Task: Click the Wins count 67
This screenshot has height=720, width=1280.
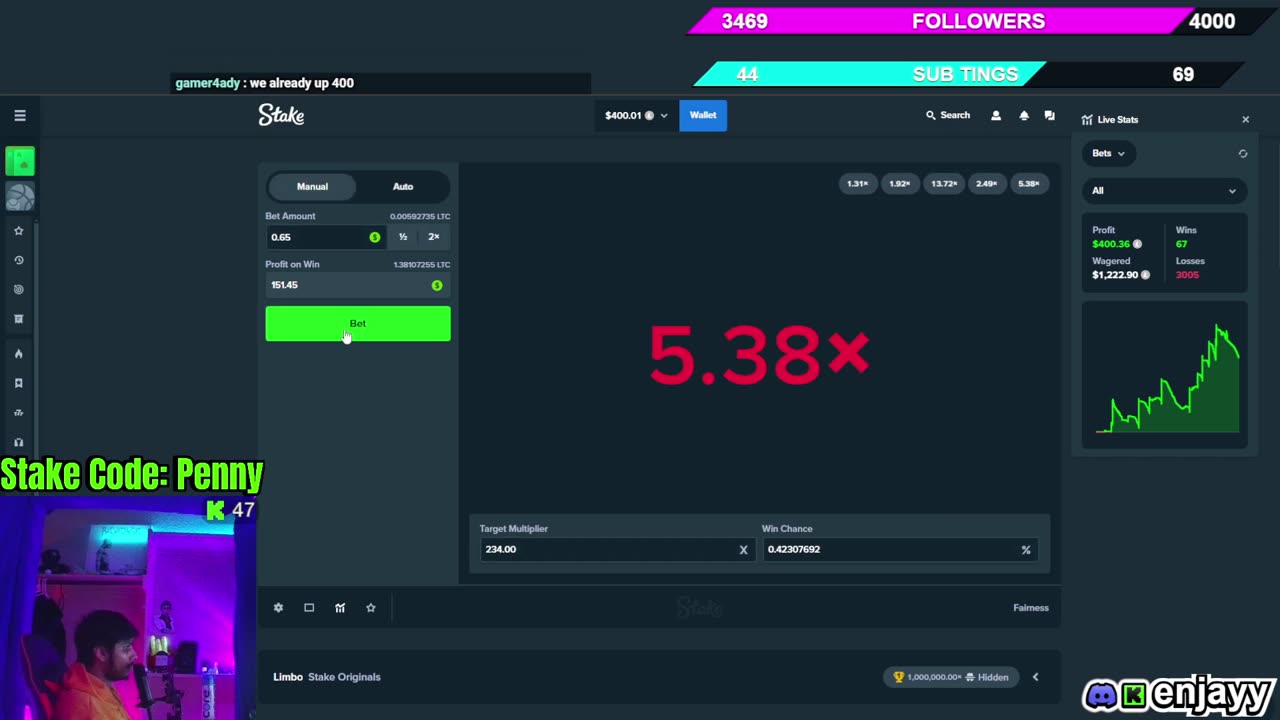Action: pyautogui.click(x=1181, y=244)
